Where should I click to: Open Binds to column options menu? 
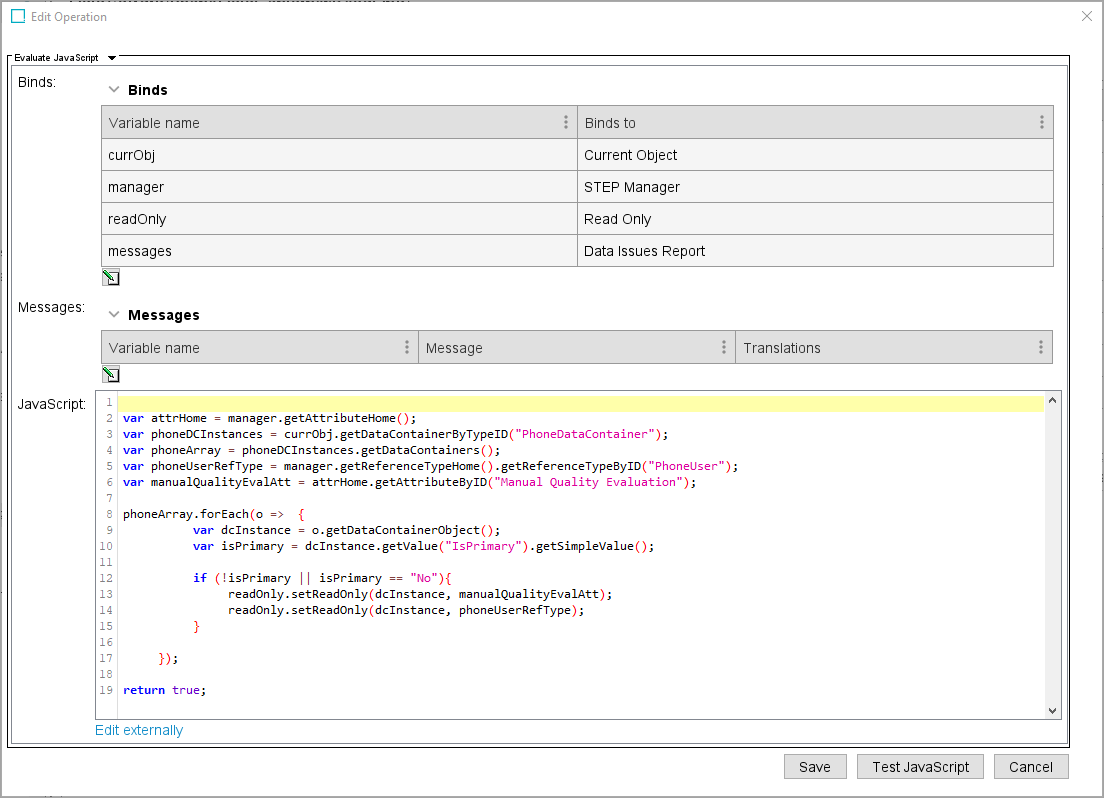1041,123
